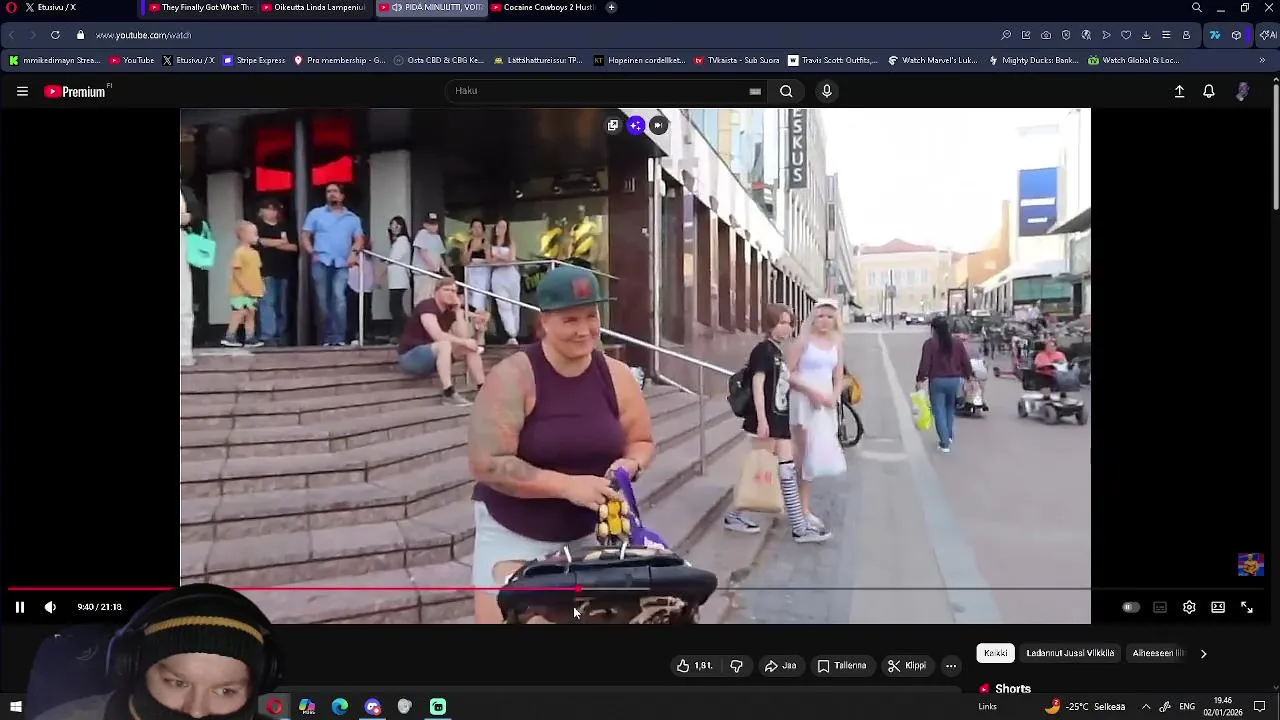The image size is (1280, 720).
Task: Open the Opera menu logo at the tab bar's left end
Action: (x=10, y=7)
